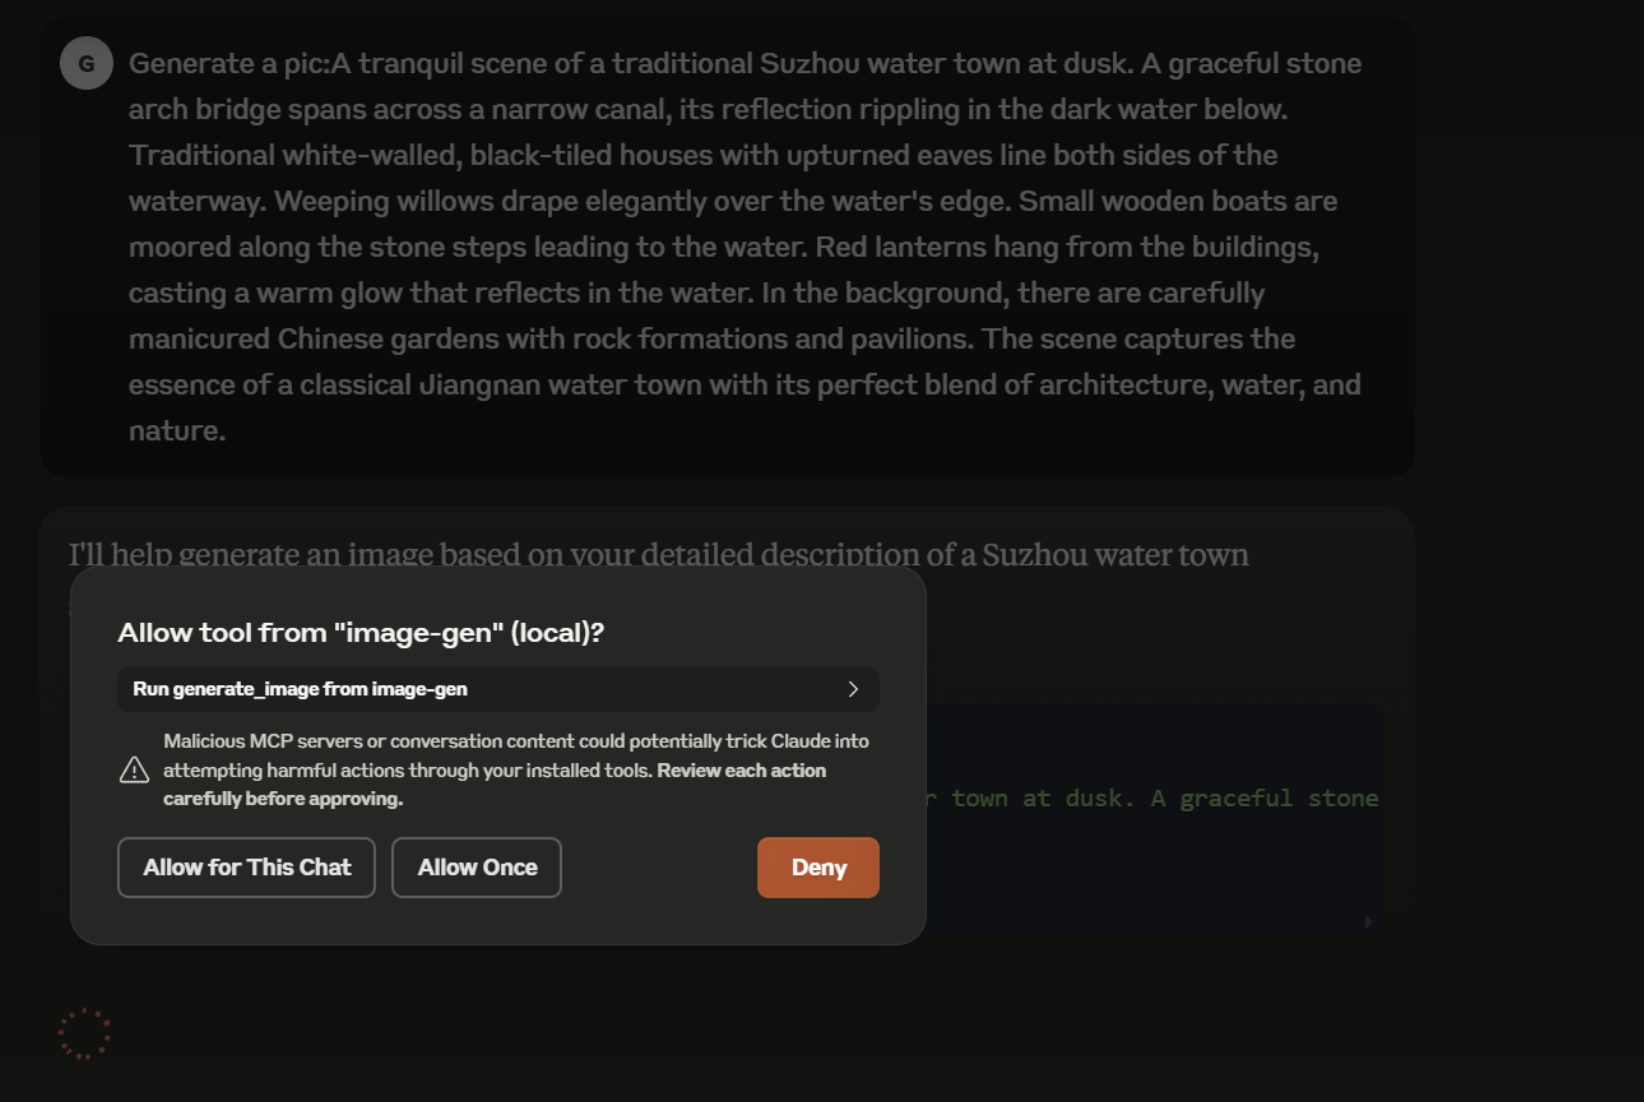Click the prompt line mentioning 'Weeping willows'
The width and height of the screenshot is (1644, 1102).
pos(732,201)
